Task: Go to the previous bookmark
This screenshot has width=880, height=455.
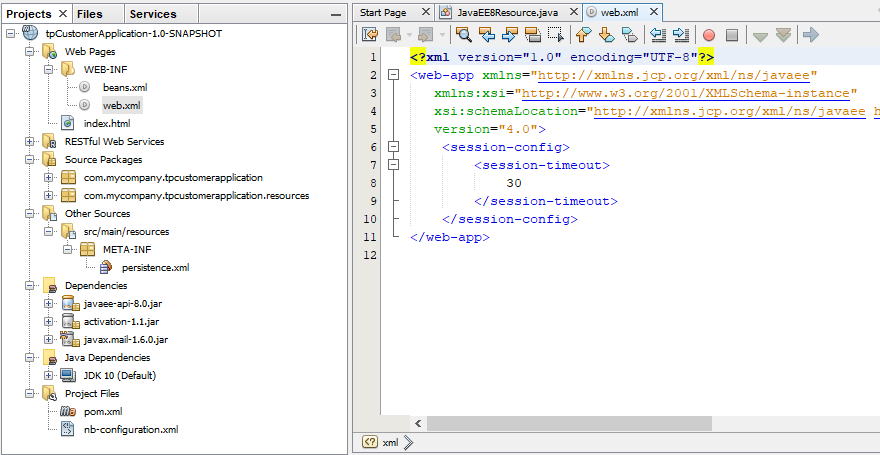Action: 584,35
